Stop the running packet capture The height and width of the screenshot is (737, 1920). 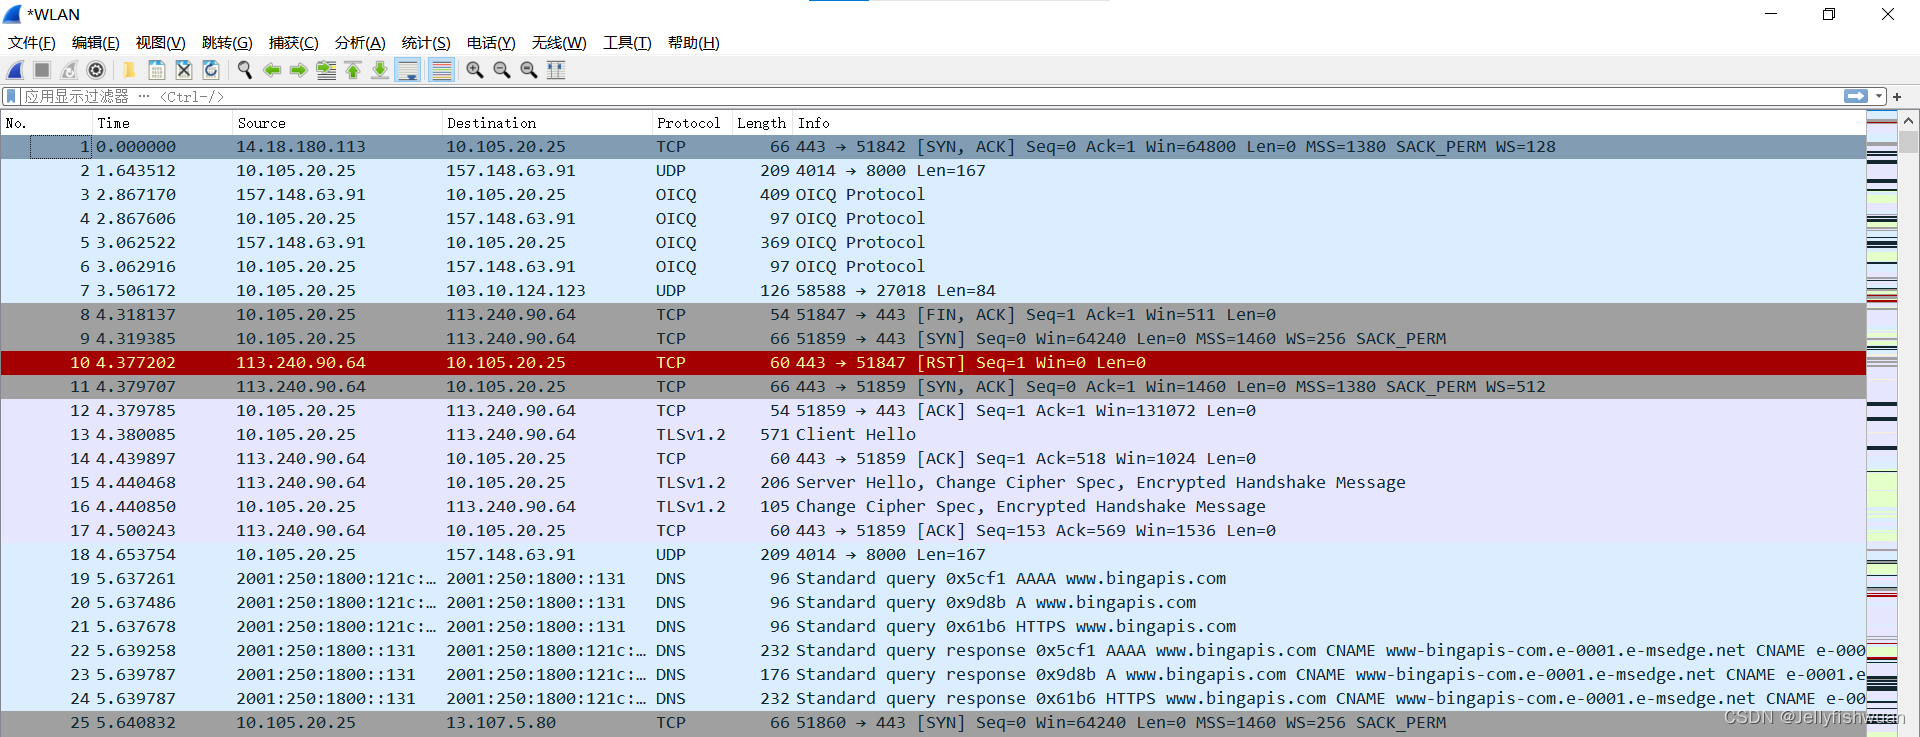(42, 70)
